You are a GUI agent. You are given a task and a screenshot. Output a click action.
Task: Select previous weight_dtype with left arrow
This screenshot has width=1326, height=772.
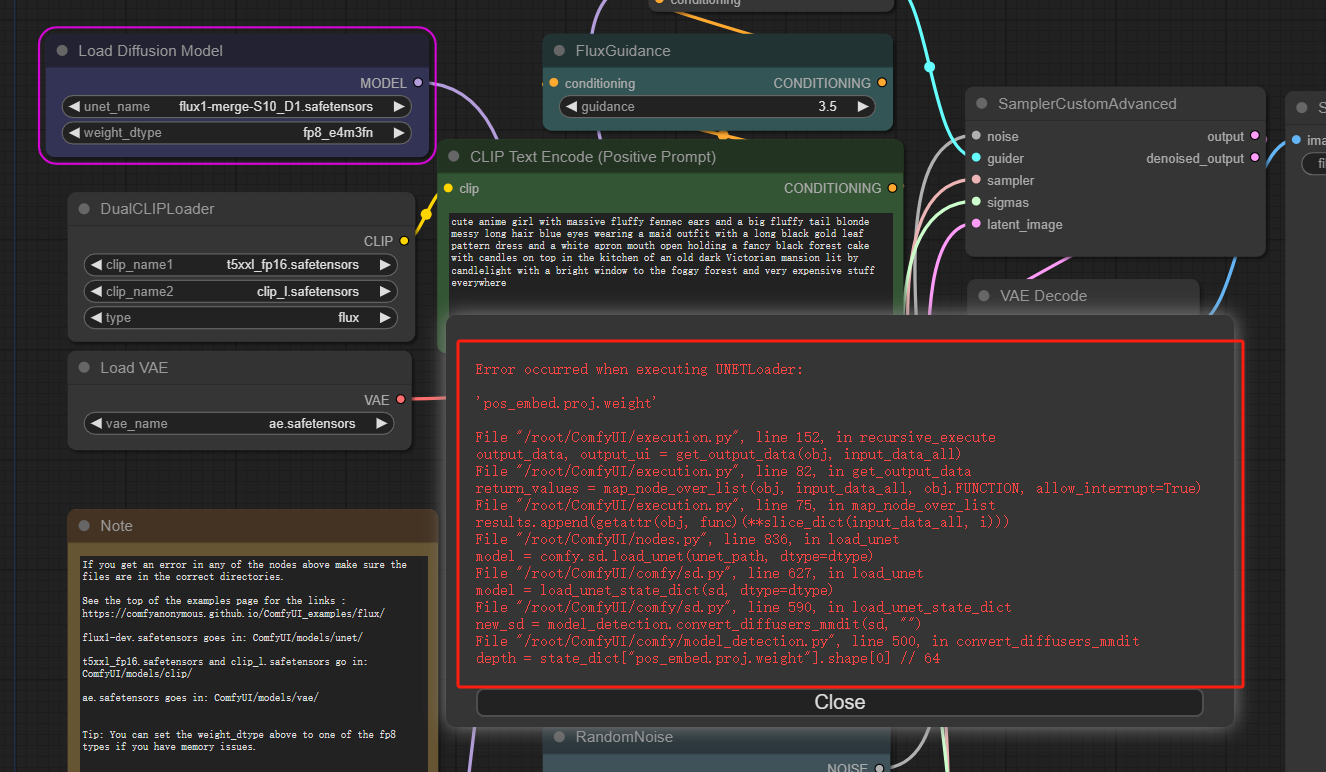(74, 133)
